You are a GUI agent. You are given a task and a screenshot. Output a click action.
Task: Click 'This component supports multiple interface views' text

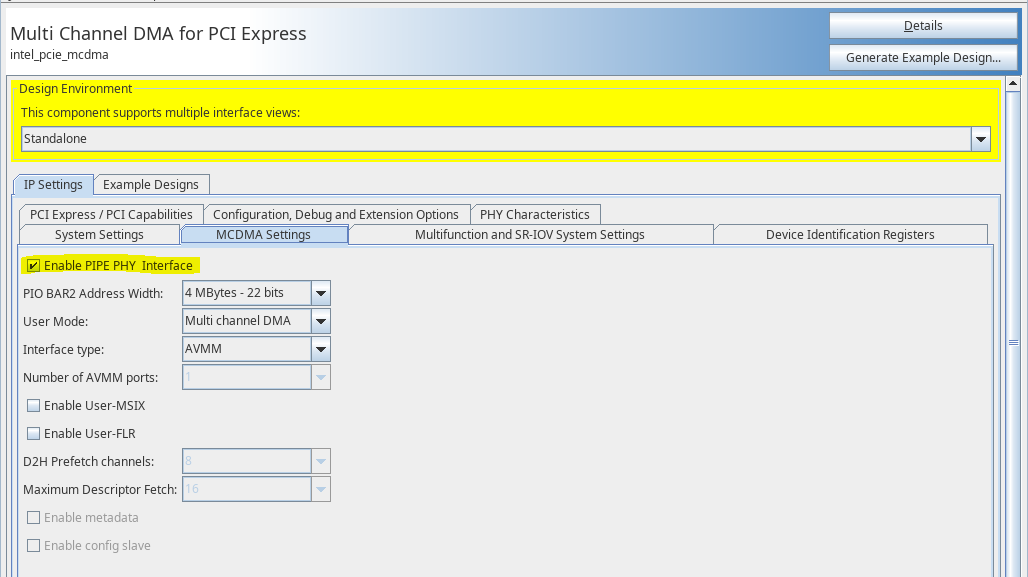(160, 113)
